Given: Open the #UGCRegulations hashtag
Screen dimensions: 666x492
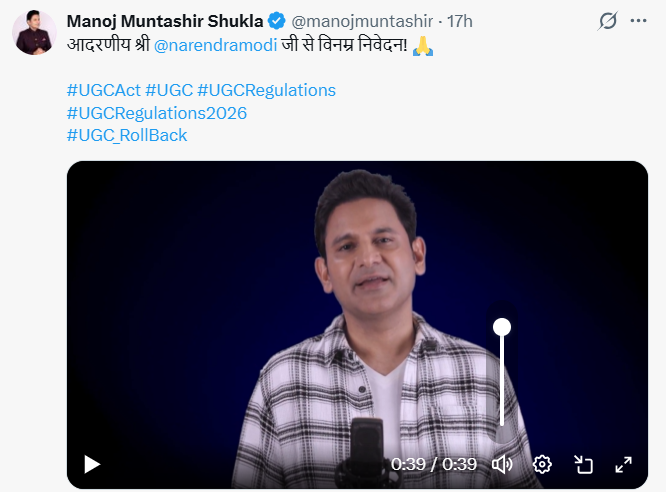Looking at the screenshot, I should coord(267,90).
